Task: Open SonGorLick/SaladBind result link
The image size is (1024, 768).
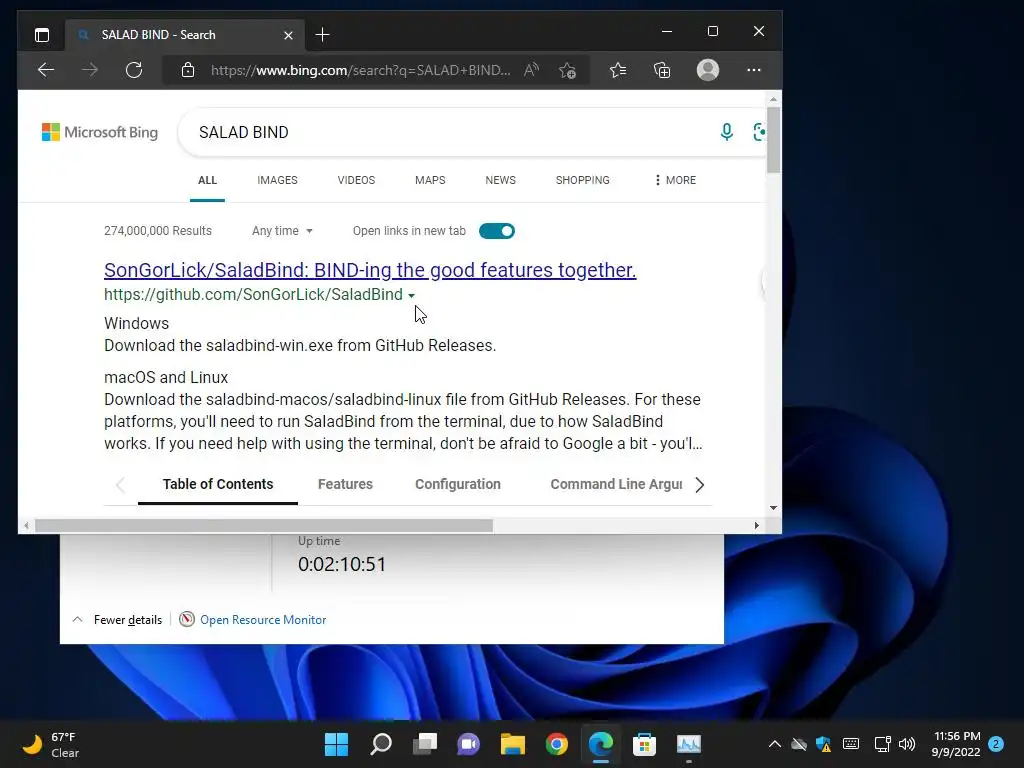Action: 370,270
